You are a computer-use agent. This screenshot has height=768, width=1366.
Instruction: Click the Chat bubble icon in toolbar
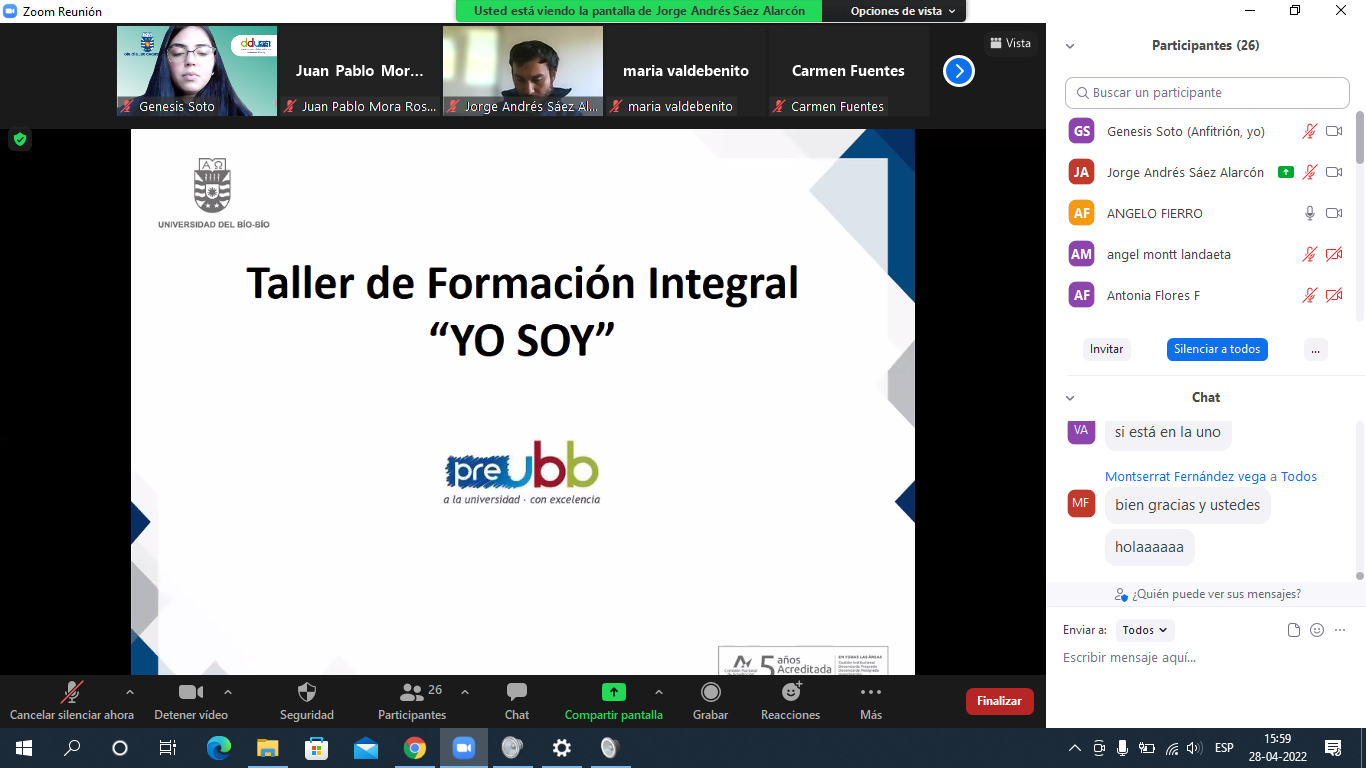tap(517, 692)
